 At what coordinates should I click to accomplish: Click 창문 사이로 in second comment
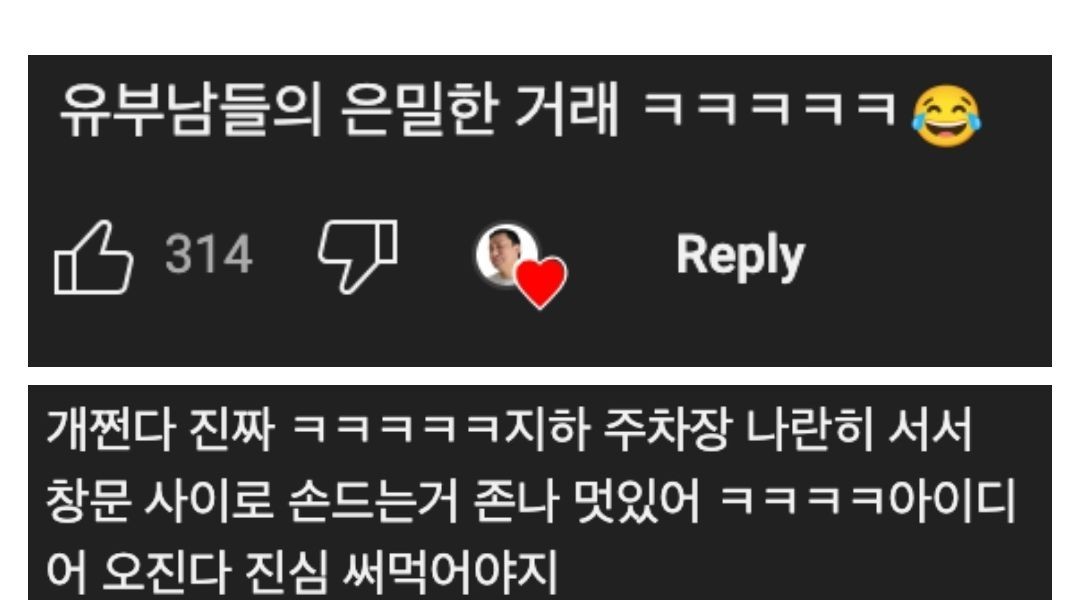(160, 501)
